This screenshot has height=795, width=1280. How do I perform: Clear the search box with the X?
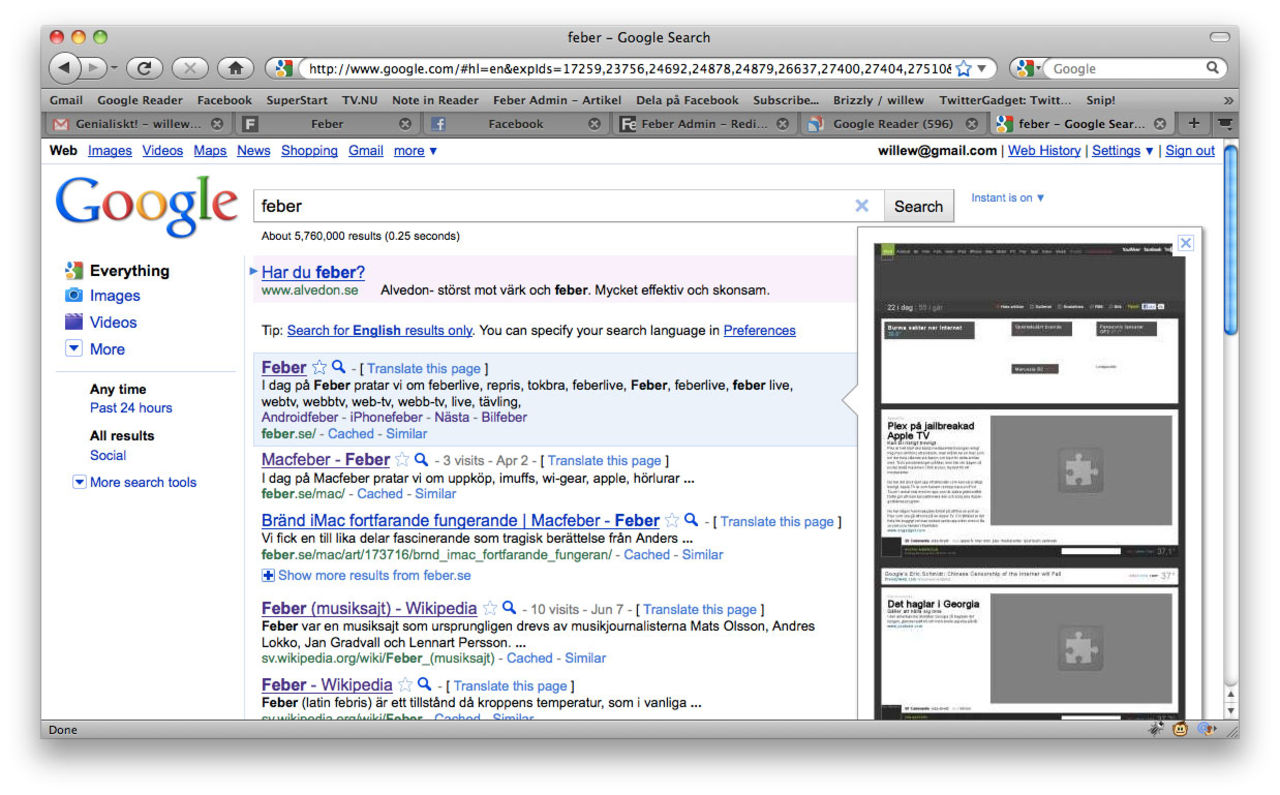[x=862, y=206]
